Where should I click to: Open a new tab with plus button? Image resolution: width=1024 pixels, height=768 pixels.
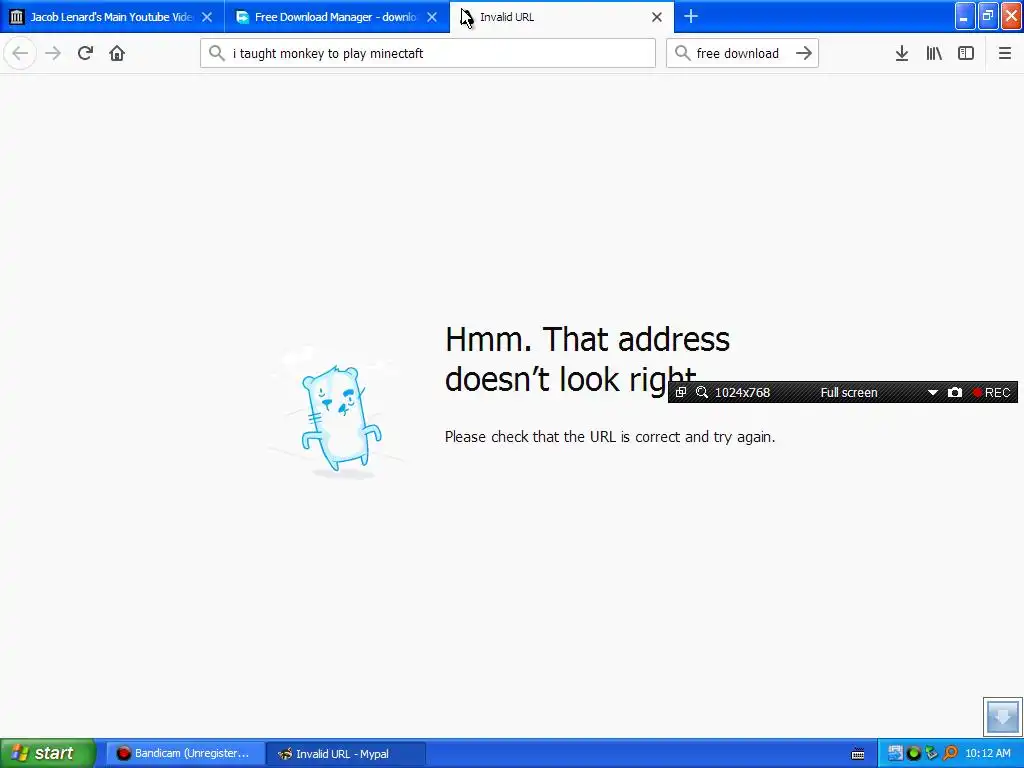[x=691, y=17]
